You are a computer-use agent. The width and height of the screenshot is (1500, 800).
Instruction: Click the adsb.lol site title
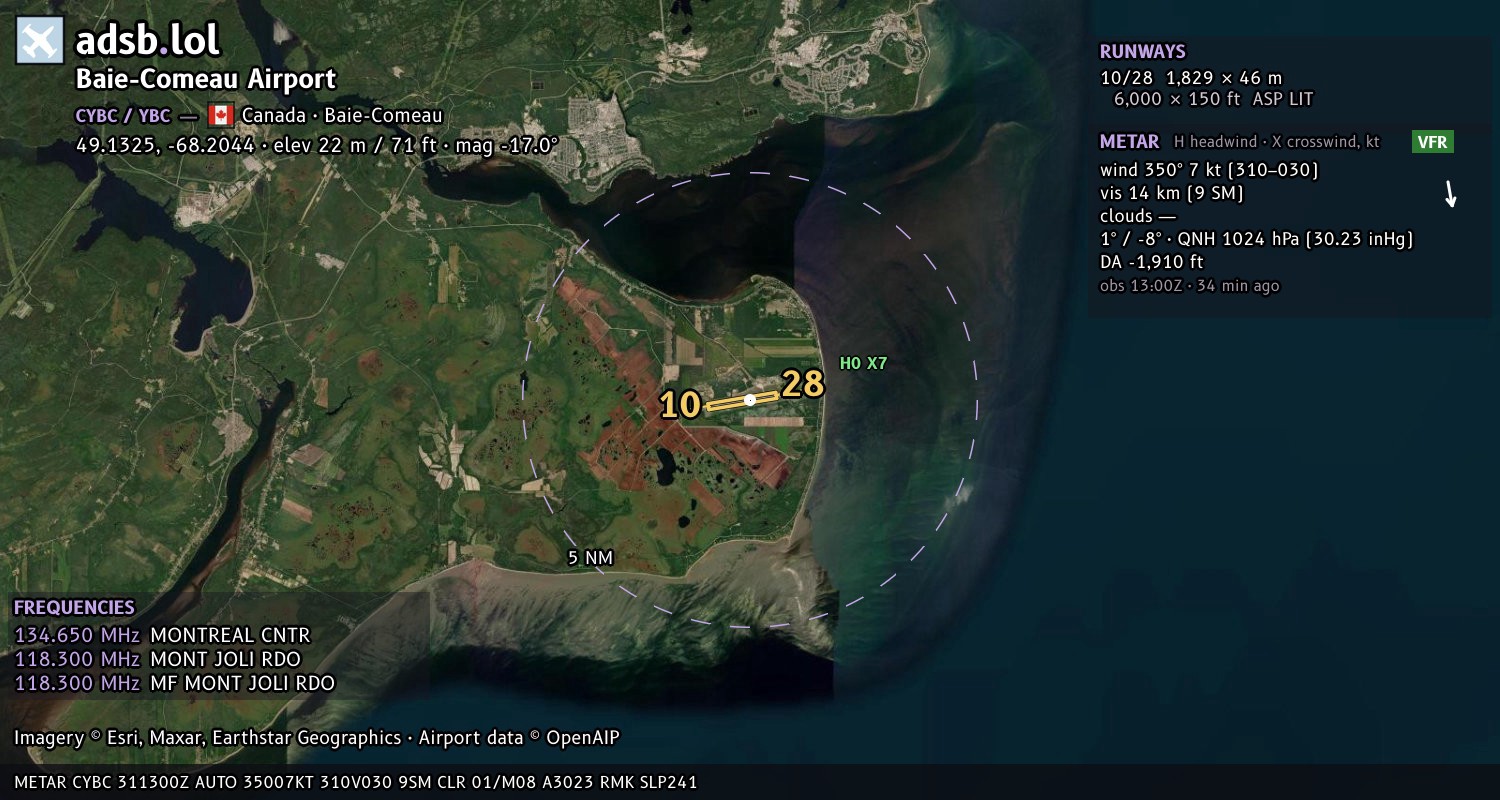tap(148, 41)
